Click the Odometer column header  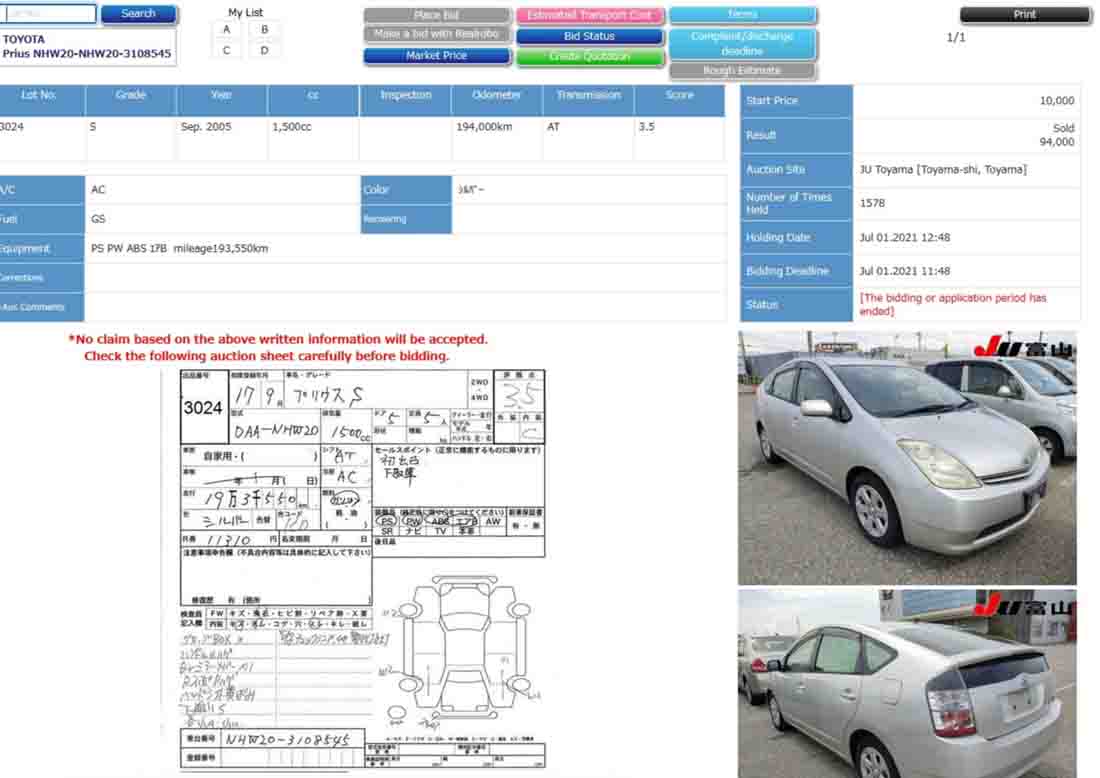pyautogui.click(x=496, y=100)
